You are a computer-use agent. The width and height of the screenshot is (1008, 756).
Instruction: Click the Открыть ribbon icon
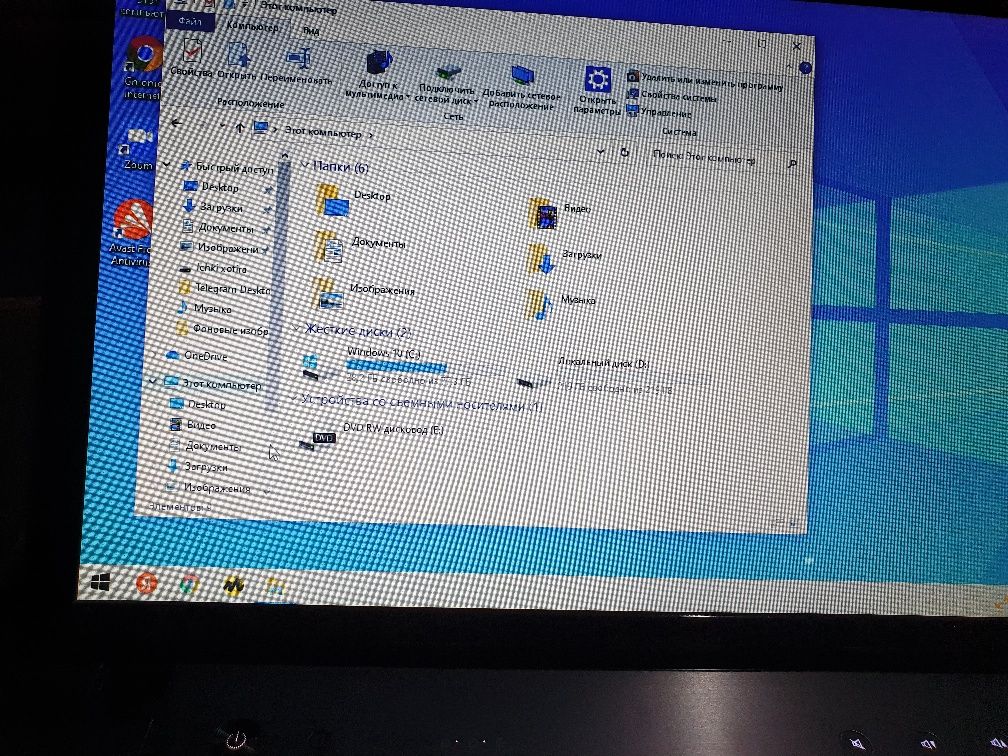237,61
